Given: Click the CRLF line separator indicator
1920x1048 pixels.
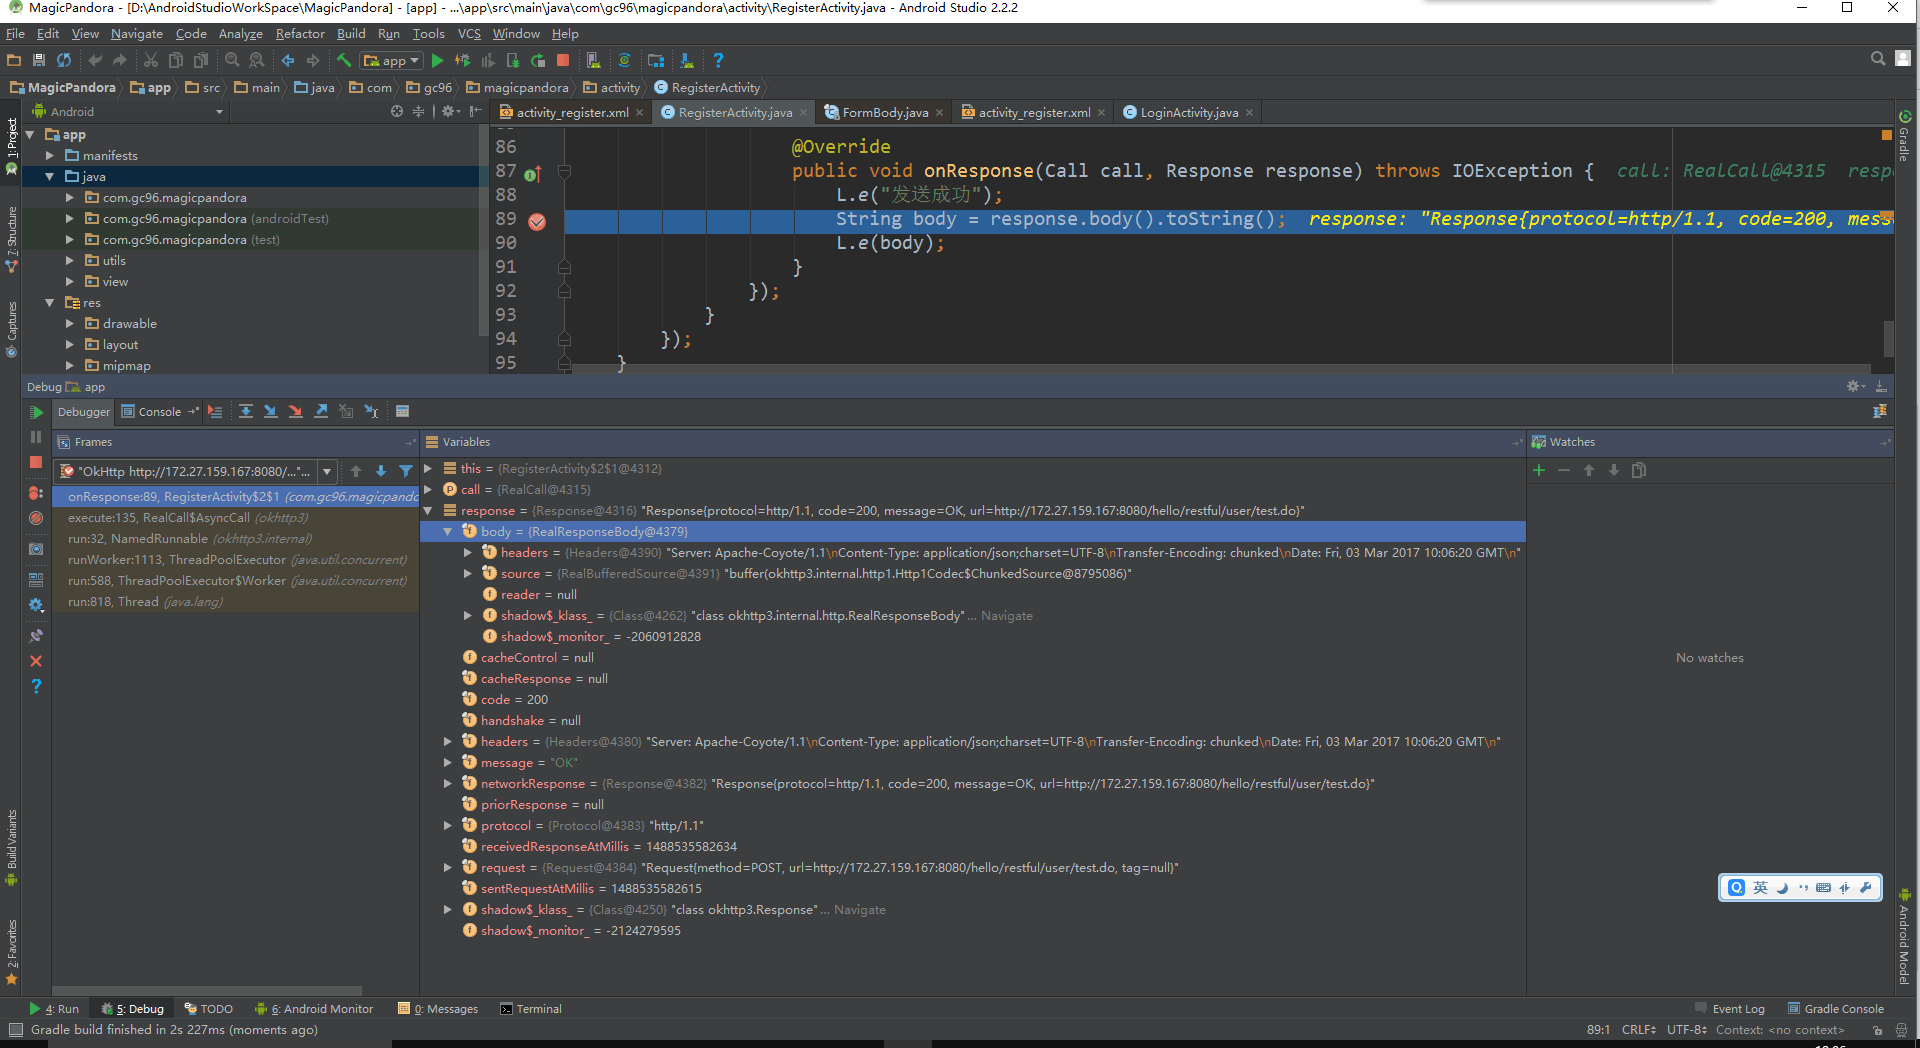Looking at the screenshot, I should pyautogui.click(x=1639, y=1029).
